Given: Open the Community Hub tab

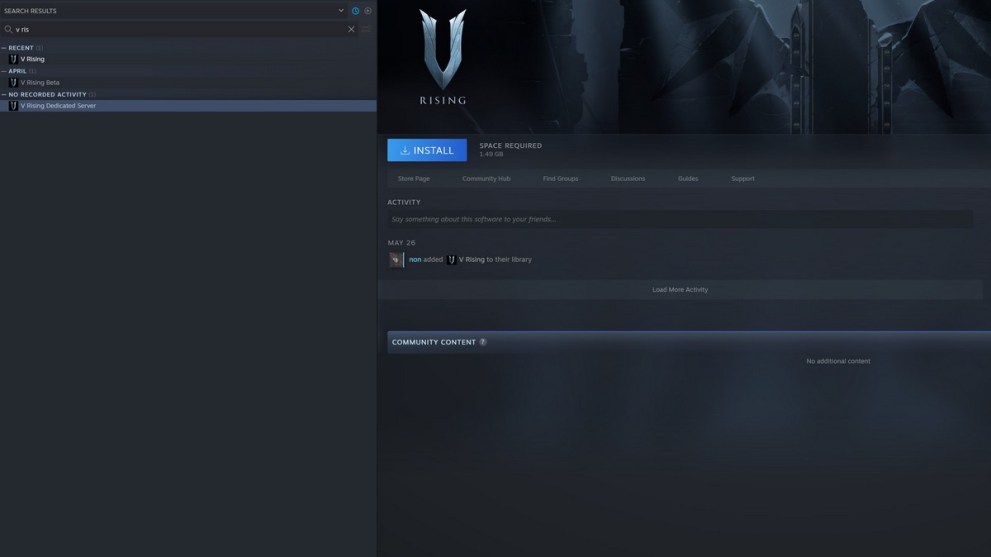Looking at the screenshot, I should pyautogui.click(x=486, y=179).
